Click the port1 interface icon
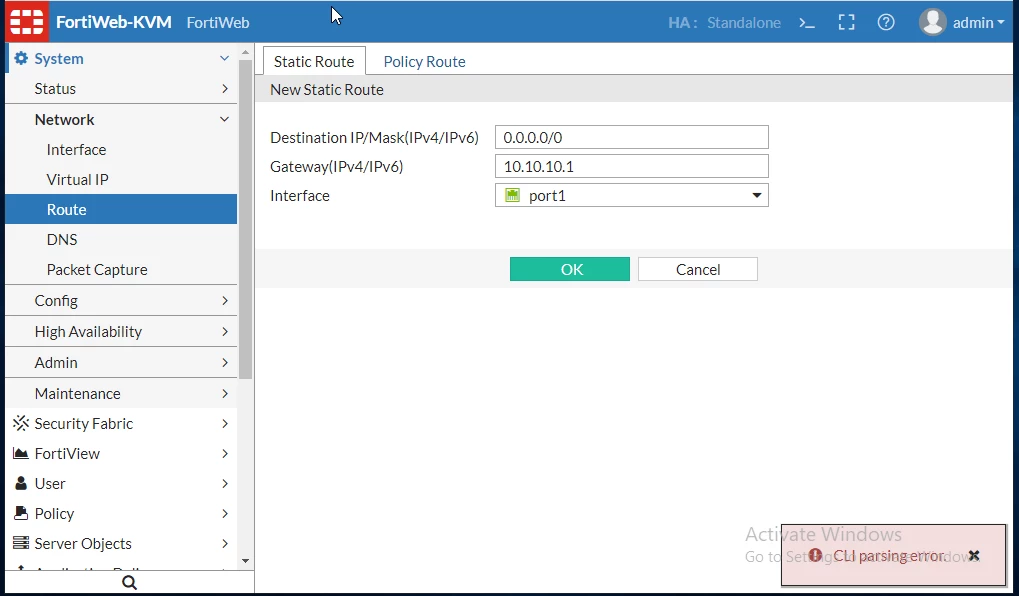This screenshot has height=596, width=1019. pos(512,196)
